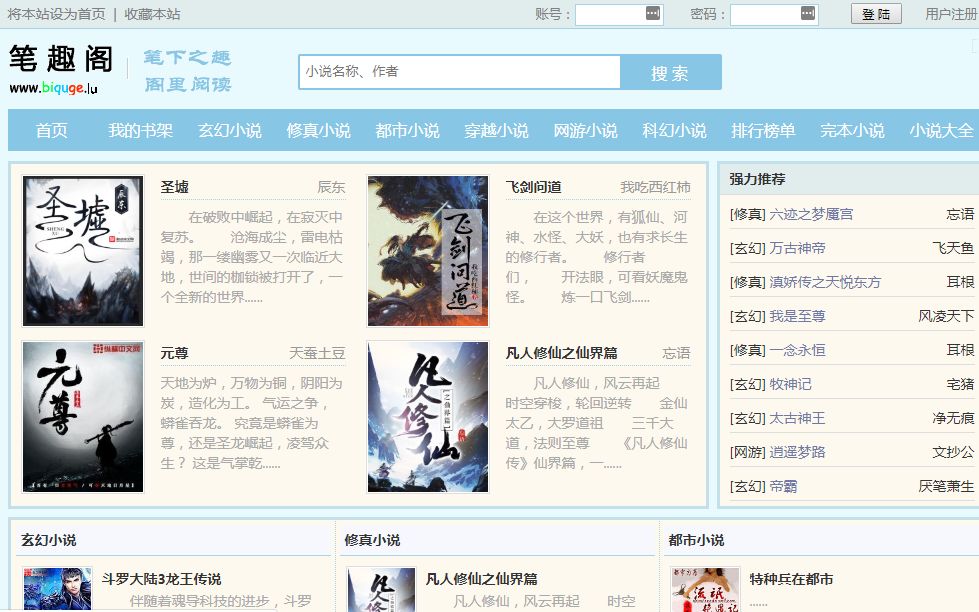This screenshot has width=979, height=612.
Task: Click the 玄幻小说 section heading
Action: pos(49,540)
